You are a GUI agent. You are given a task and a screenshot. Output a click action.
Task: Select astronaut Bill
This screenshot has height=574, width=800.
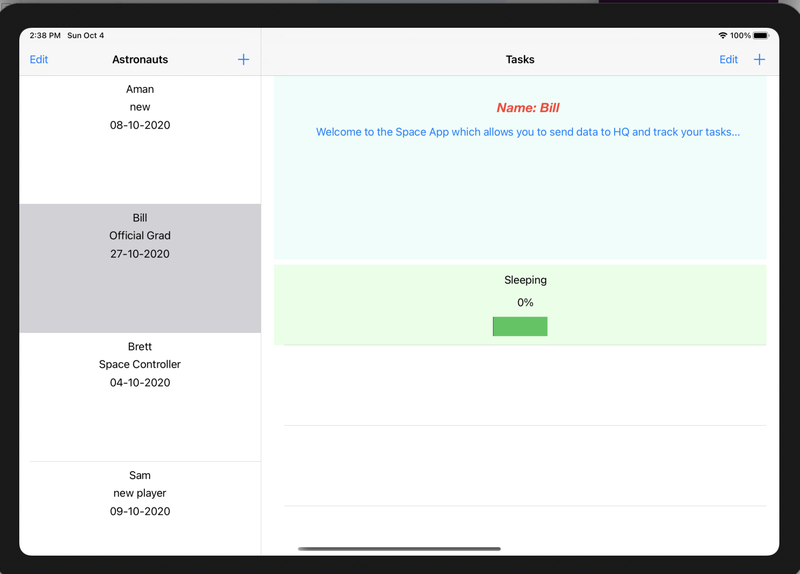[140, 268]
